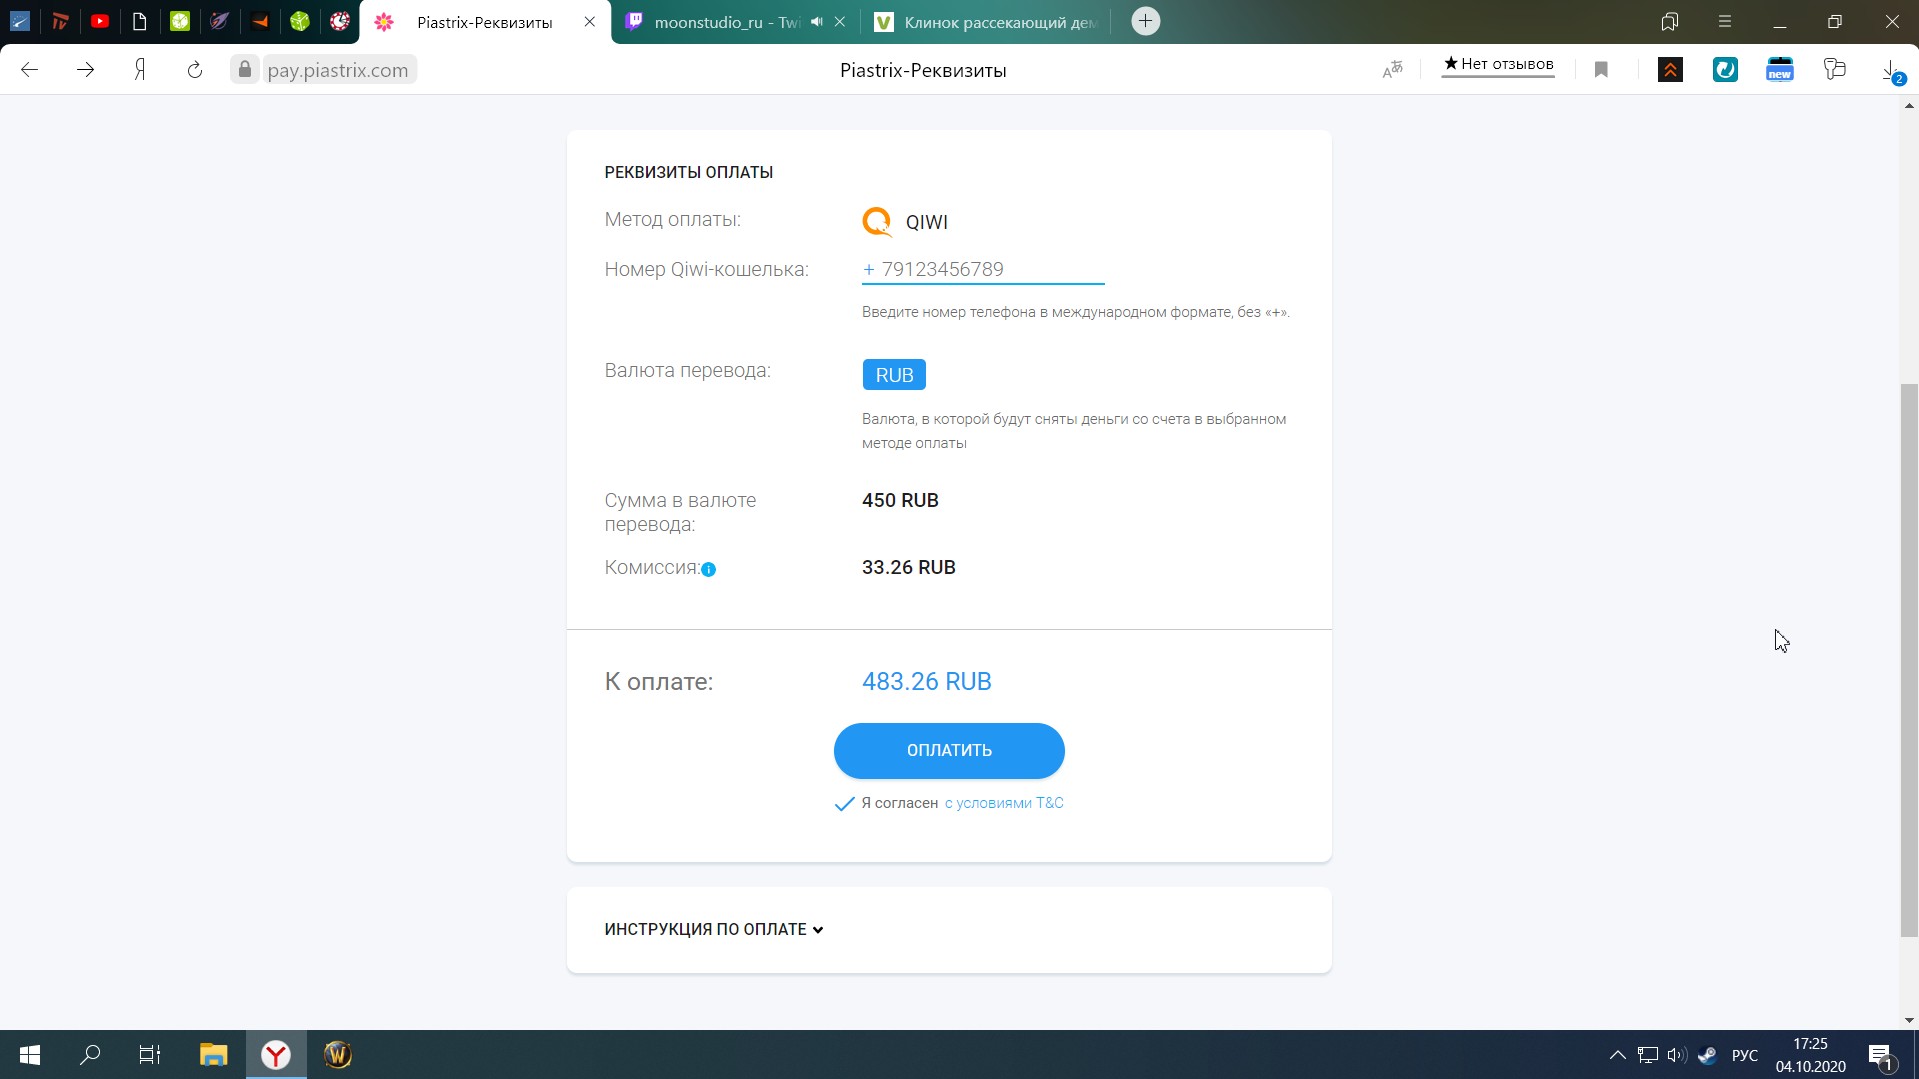
Task: Reload the current page
Action: pyautogui.click(x=195, y=70)
